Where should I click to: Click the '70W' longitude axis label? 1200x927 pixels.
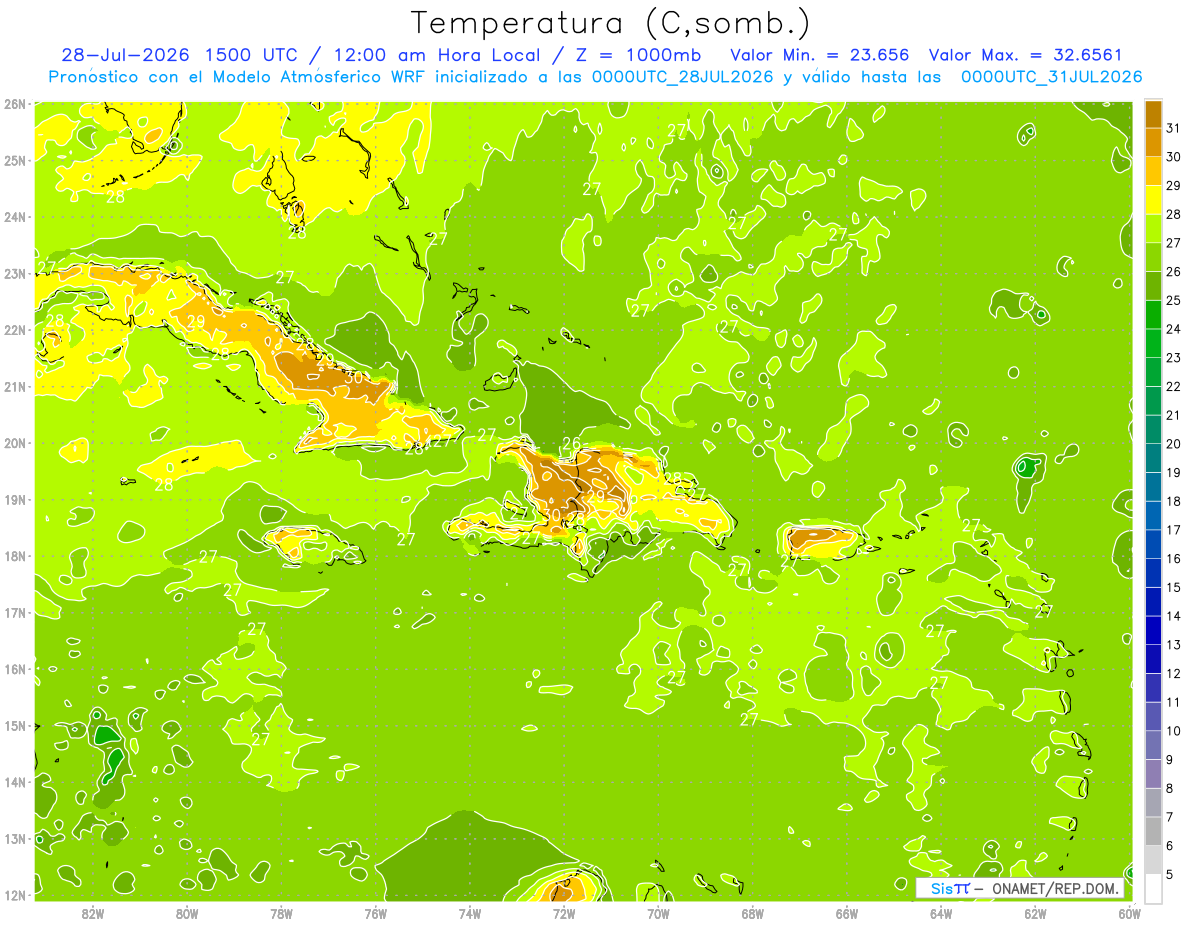658,912
